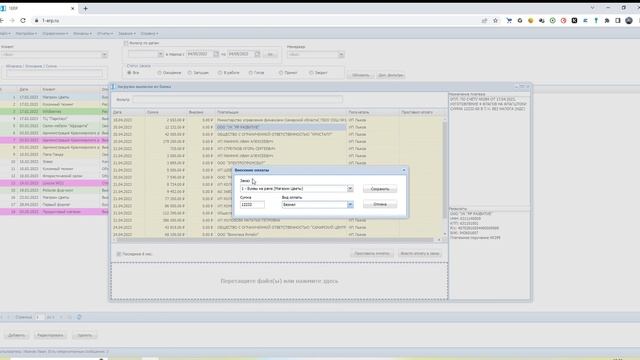640x360 pixels.
Task: Click the Сохранить button in payment dialog
Action: (380, 189)
